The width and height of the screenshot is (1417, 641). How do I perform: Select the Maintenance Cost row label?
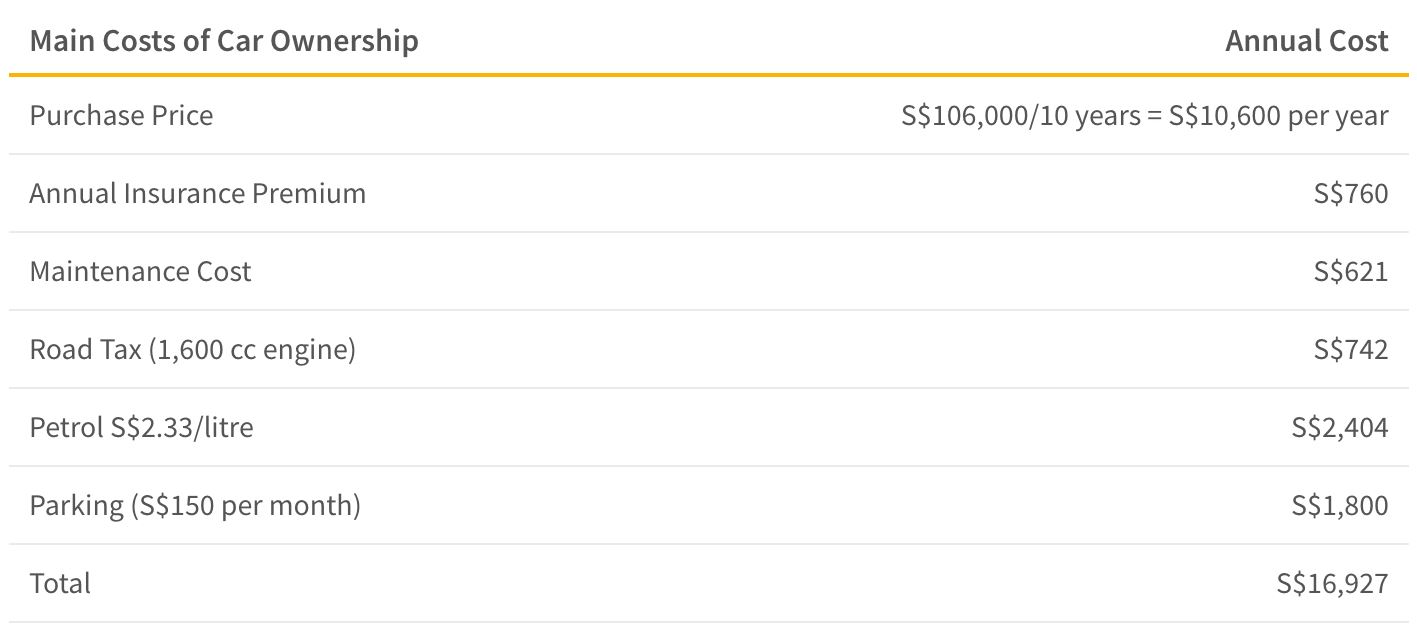pyautogui.click(x=140, y=271)
